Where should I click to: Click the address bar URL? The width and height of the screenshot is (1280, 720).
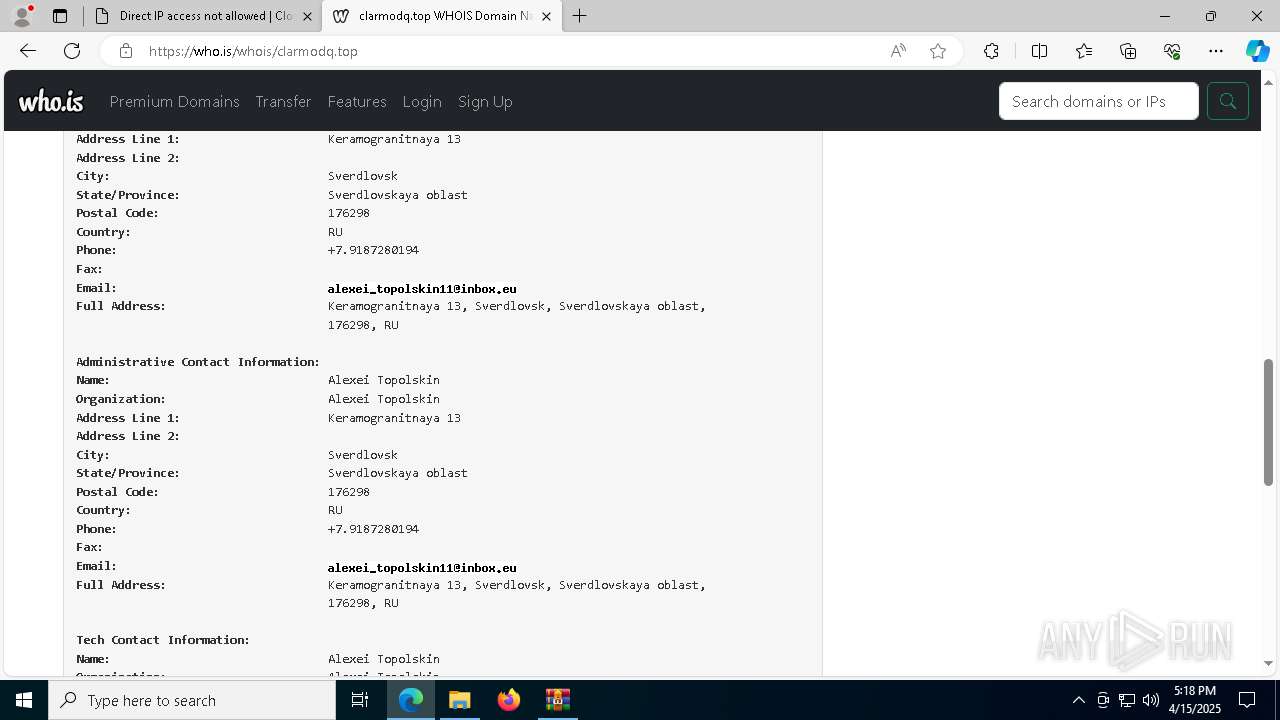point(253,51)
